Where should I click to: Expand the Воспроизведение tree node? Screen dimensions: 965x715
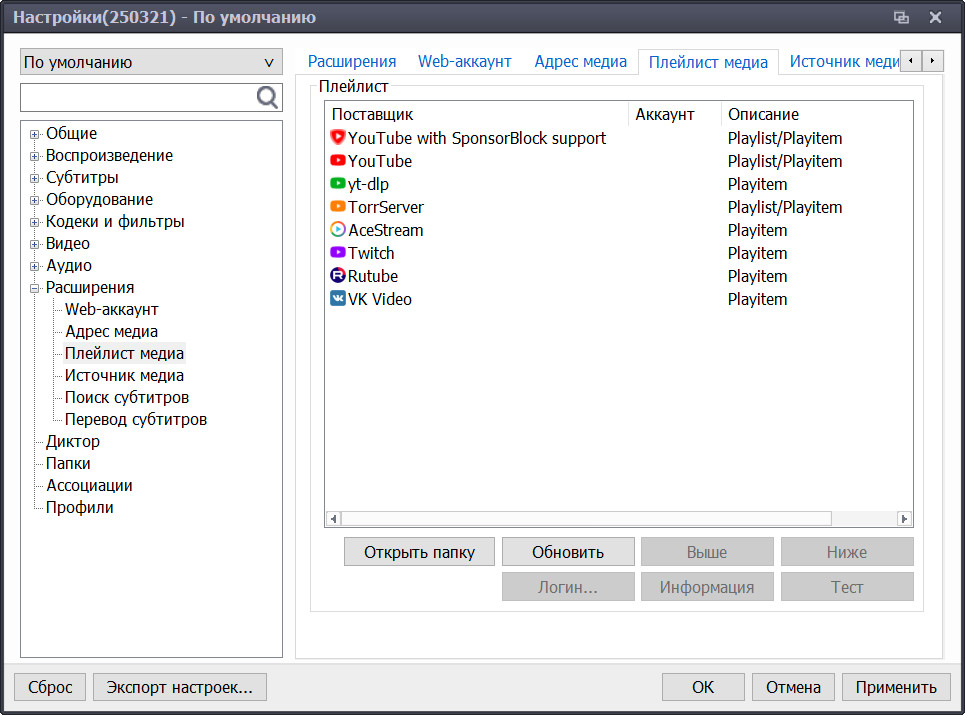(x=34, y=156)
